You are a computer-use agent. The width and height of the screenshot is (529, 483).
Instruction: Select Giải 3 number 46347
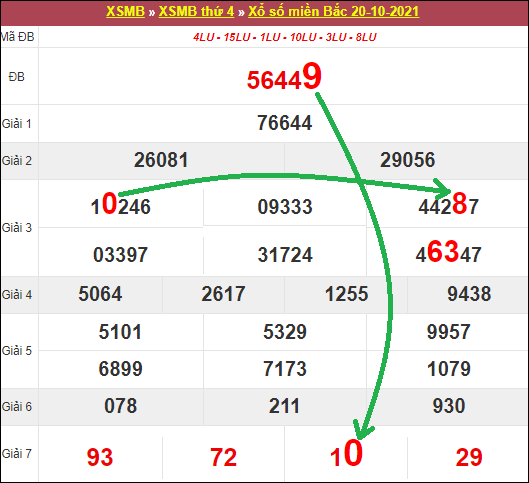(448, 252)
